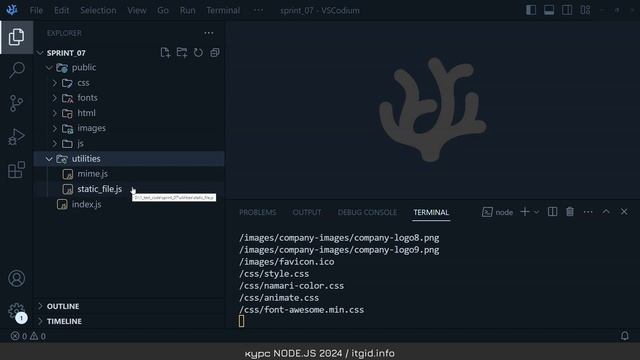The width and height of the screenshot is (640, 360).
Task: Open the Search view
Action: 16,70
